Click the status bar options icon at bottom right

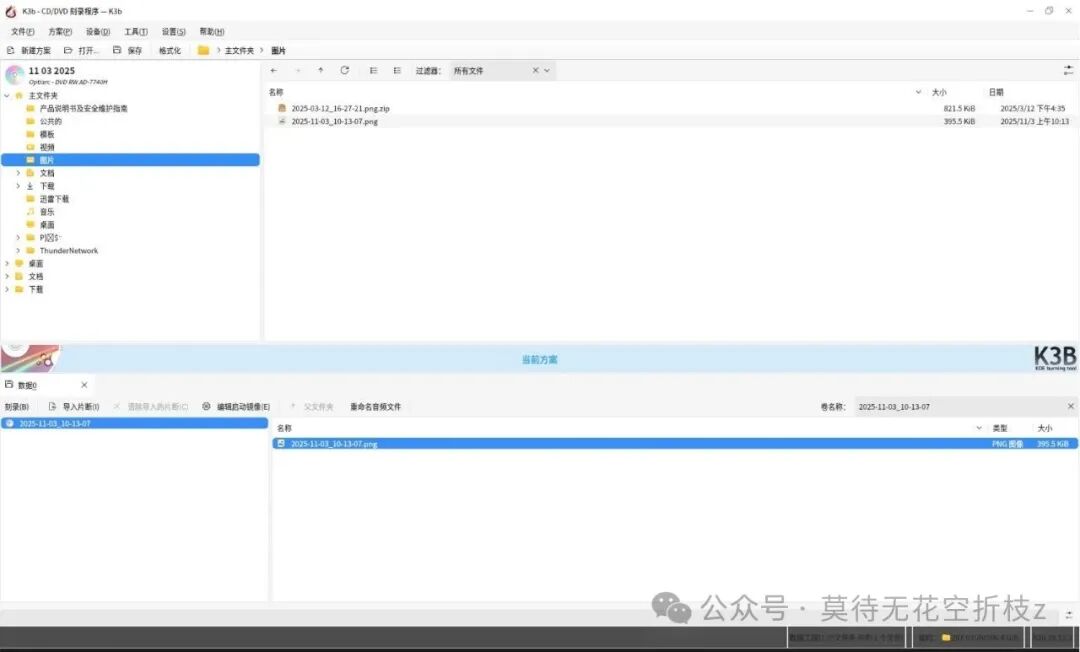coord(1068,614)
